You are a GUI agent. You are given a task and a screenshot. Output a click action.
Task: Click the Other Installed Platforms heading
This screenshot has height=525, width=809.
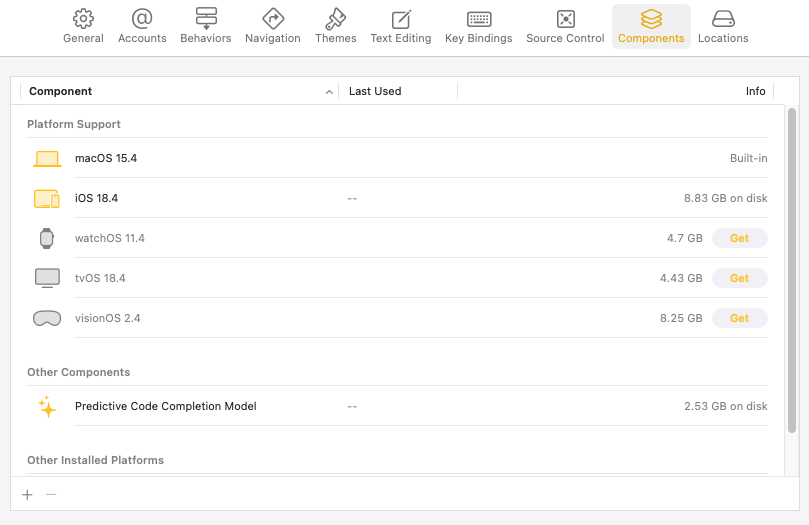tap(95, 460)
